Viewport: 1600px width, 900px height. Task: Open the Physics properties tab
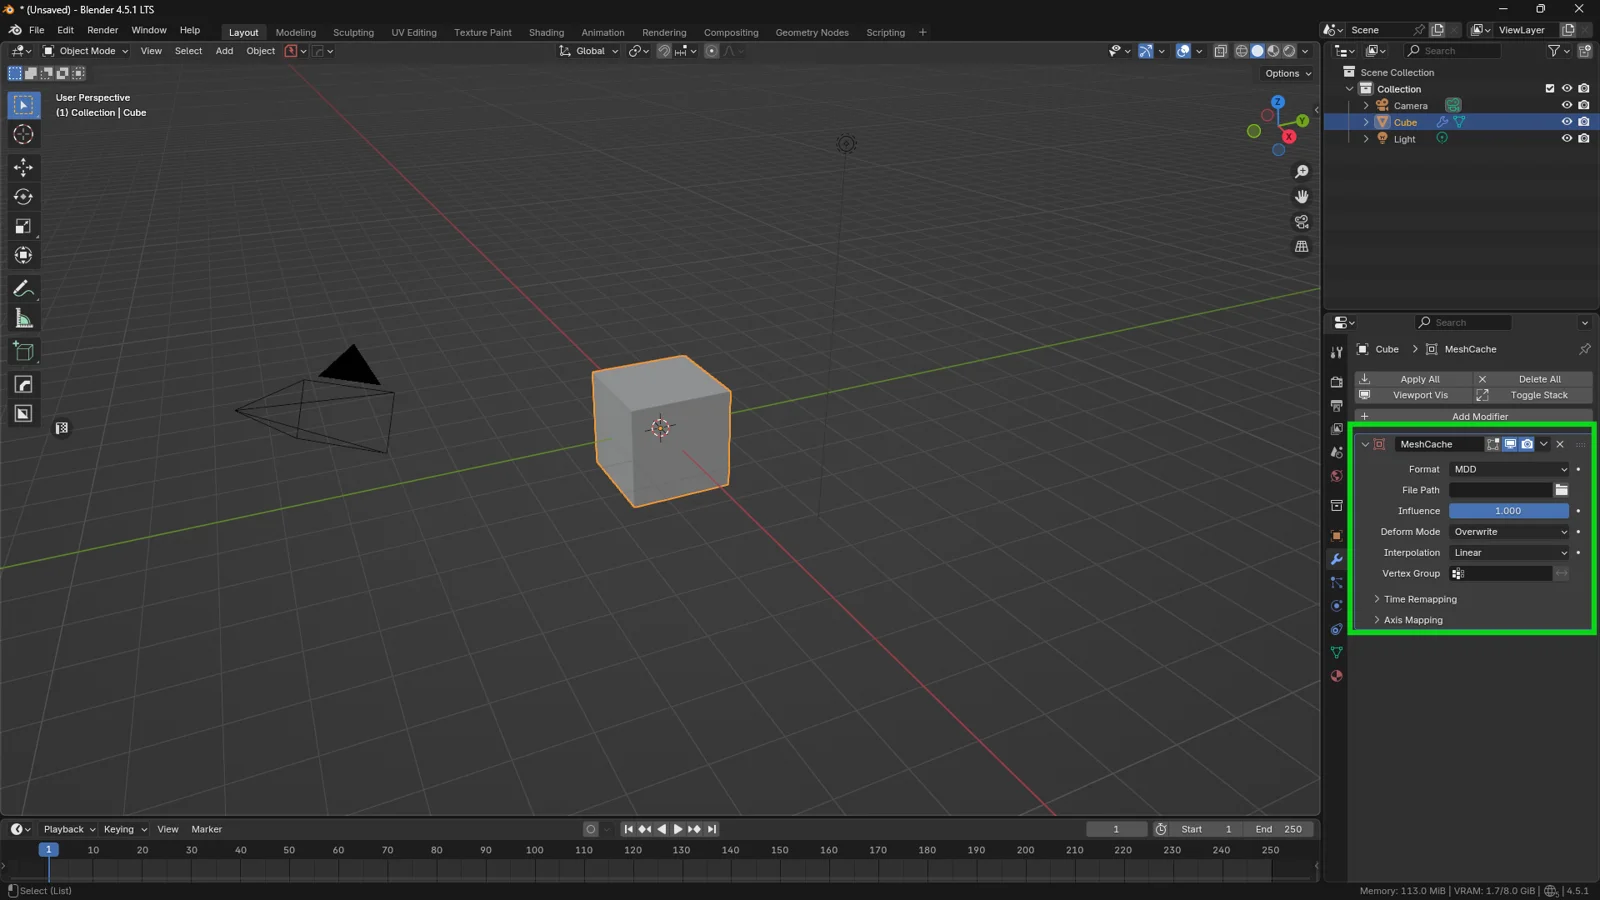tap(1336, 606)
